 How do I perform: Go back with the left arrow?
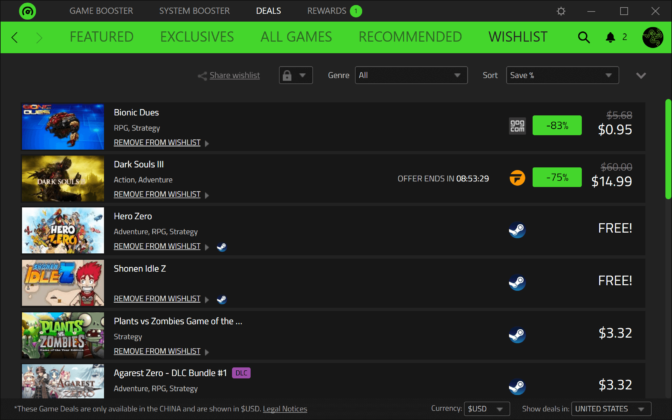(x=15, y=37)
